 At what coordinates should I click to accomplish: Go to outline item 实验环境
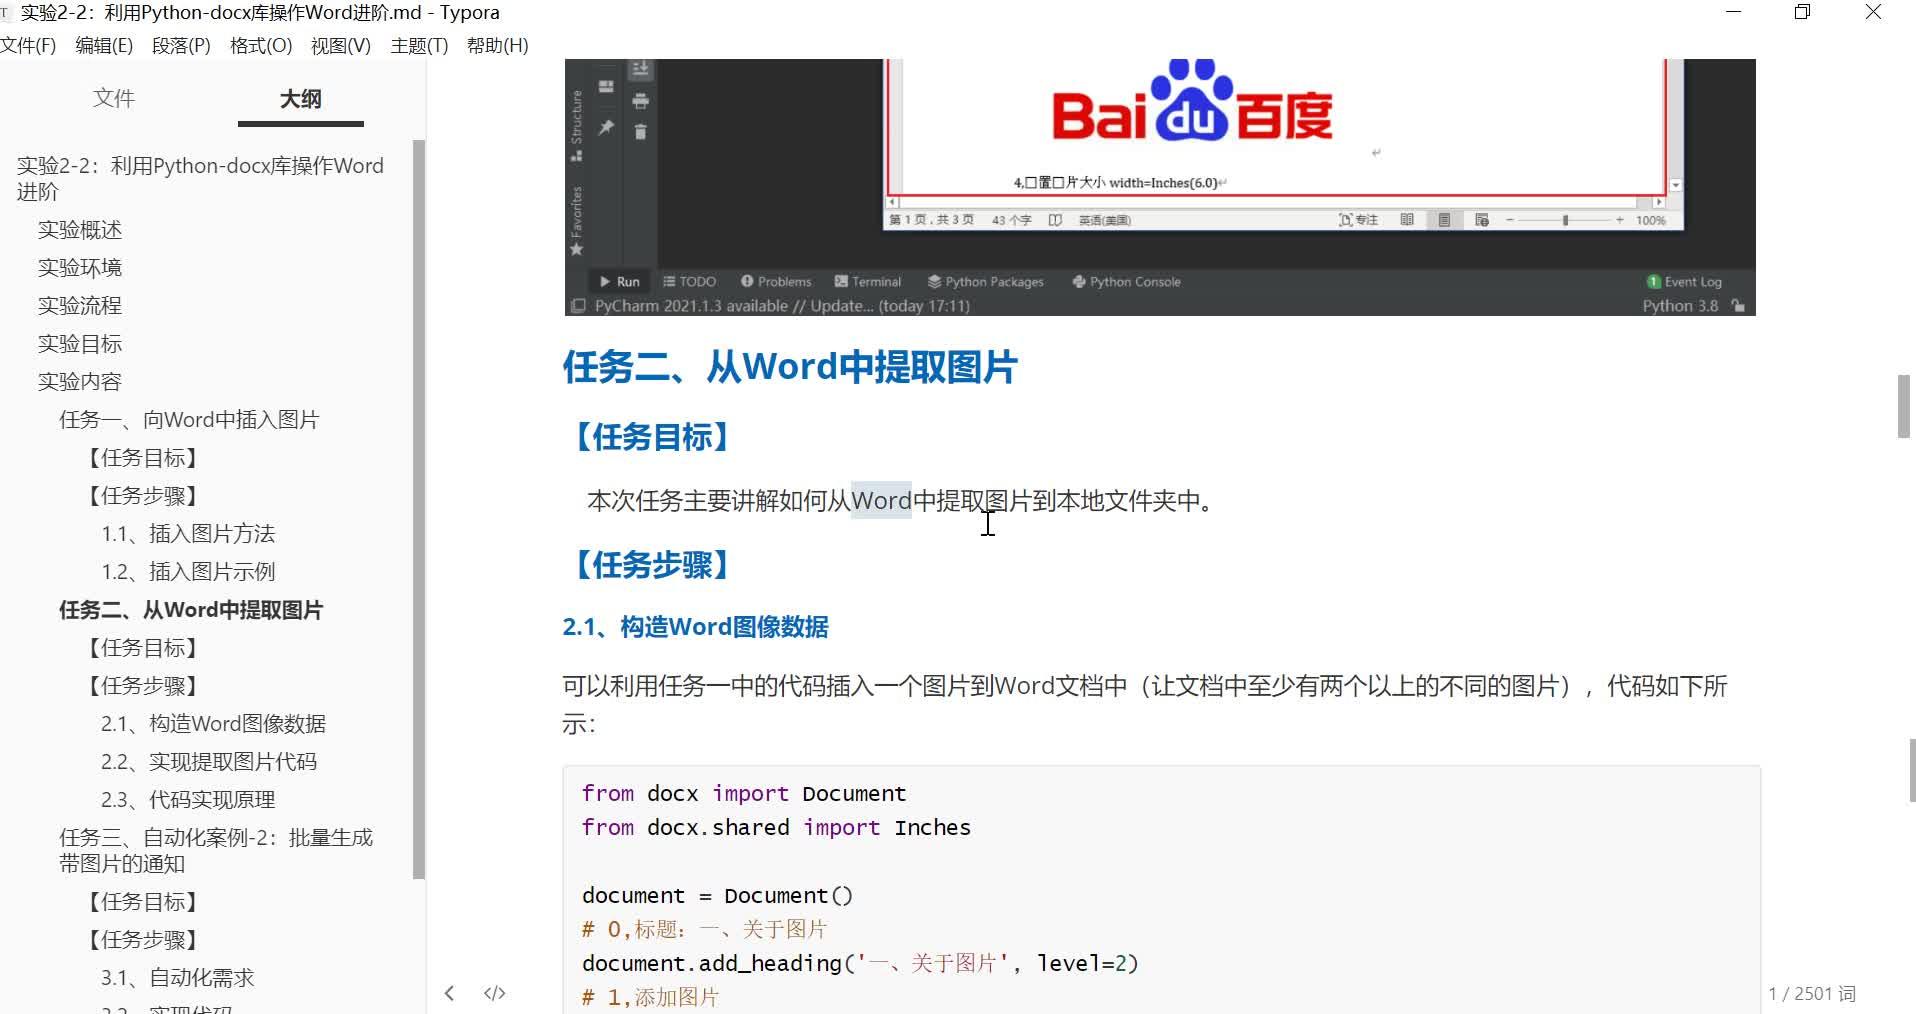pos(80,268)
